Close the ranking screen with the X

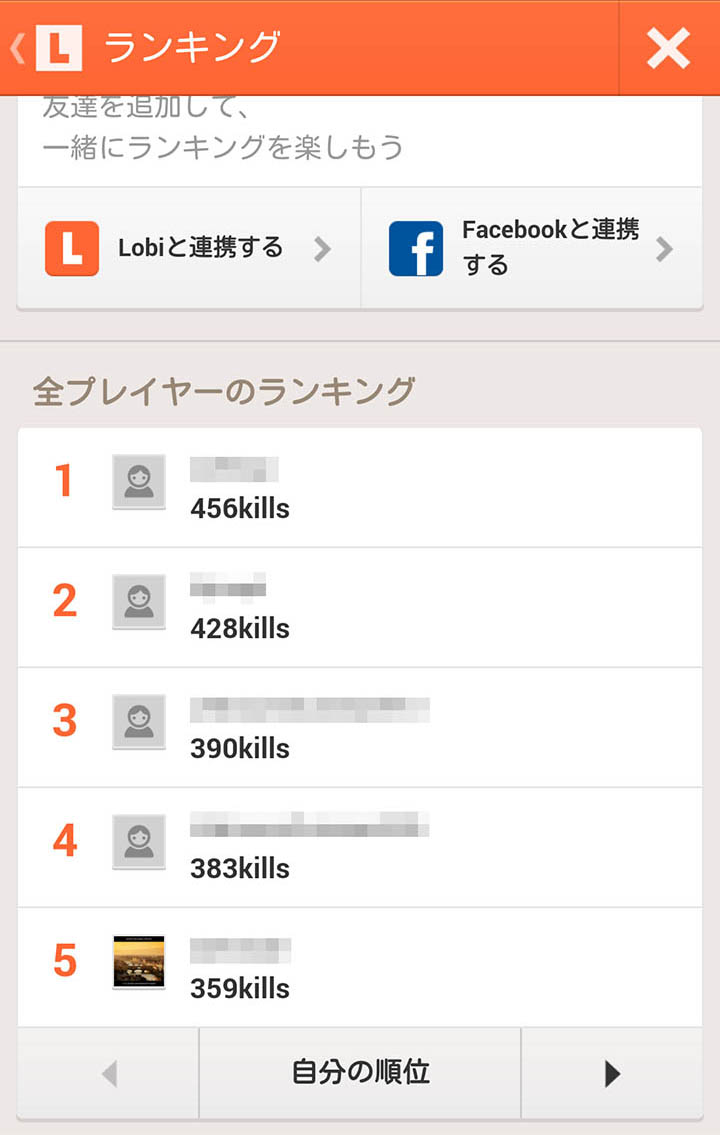(x=668, y=47)
